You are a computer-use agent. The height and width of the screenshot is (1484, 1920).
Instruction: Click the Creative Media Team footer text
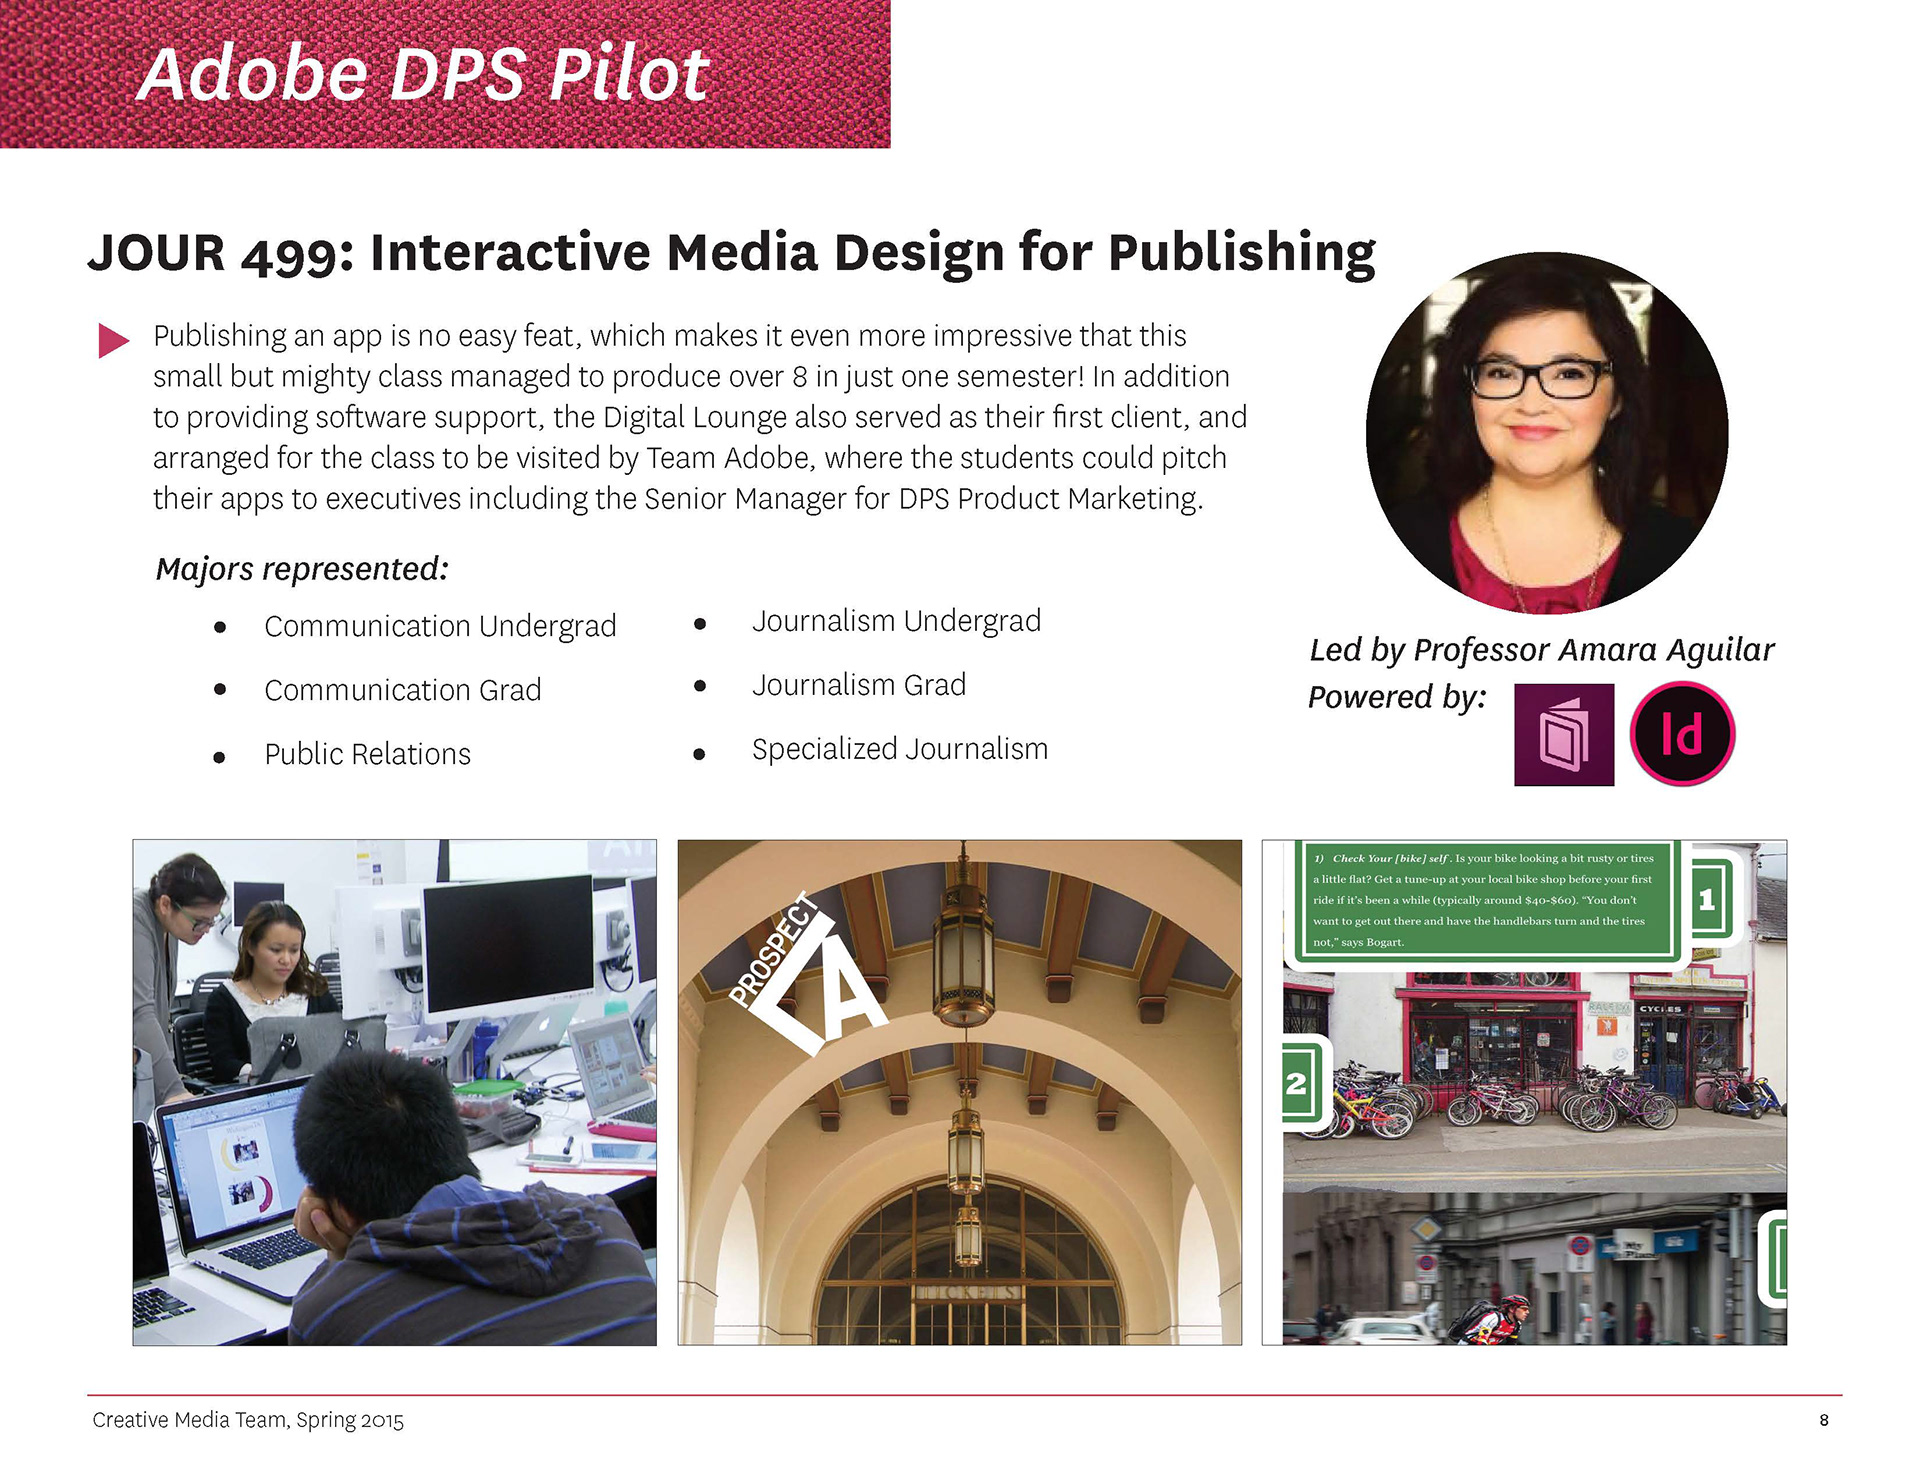point(248,1420)
